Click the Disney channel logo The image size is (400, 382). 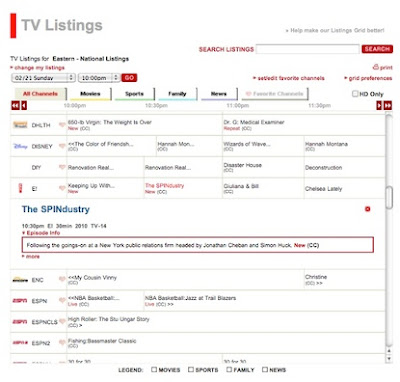[20, 146]
